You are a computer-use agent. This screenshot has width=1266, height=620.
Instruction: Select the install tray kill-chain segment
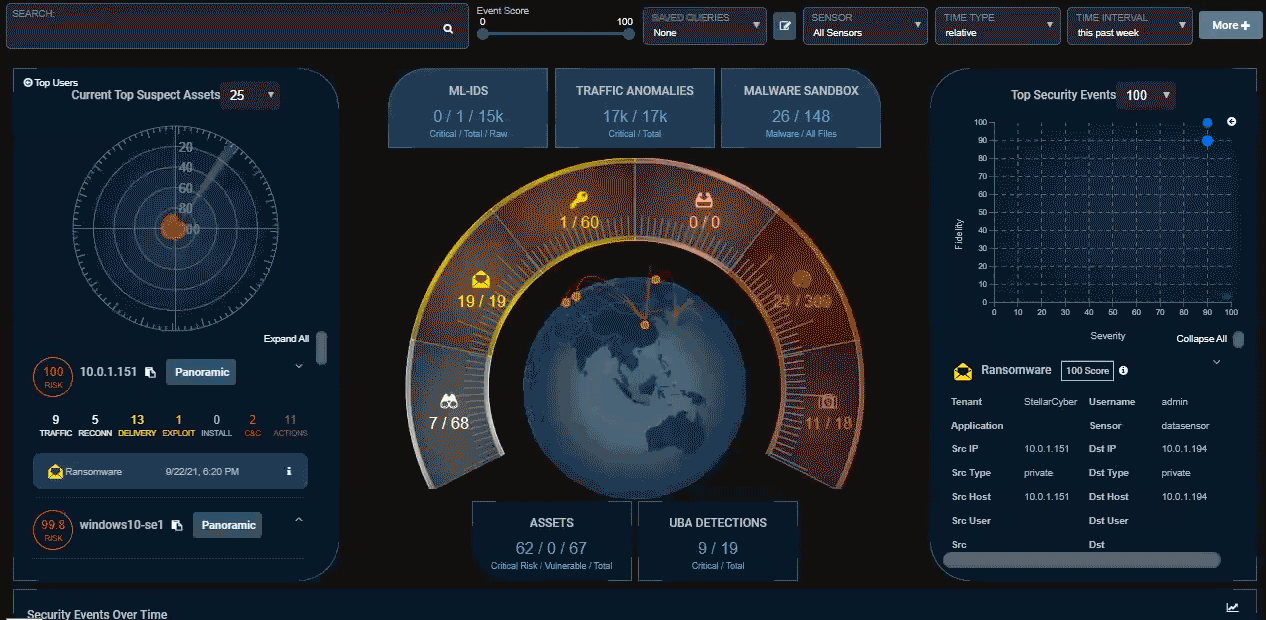[703, 199]
